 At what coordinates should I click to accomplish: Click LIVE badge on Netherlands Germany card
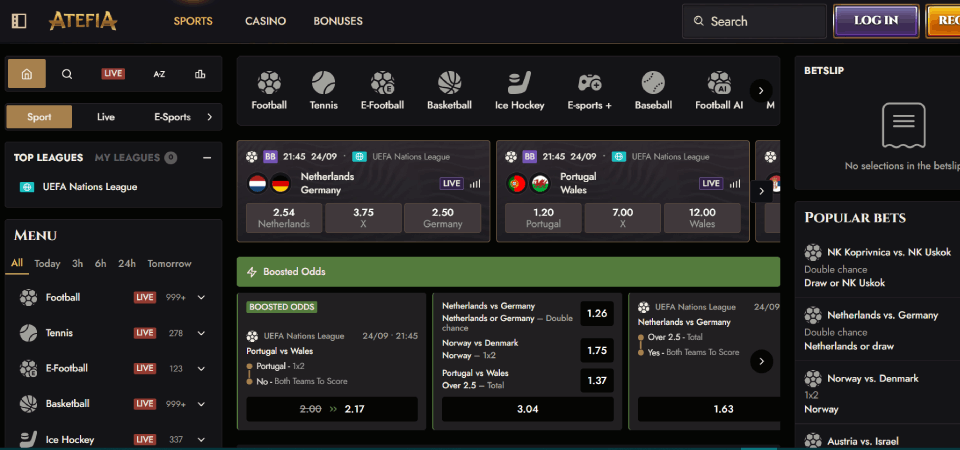tap(452, 184)
